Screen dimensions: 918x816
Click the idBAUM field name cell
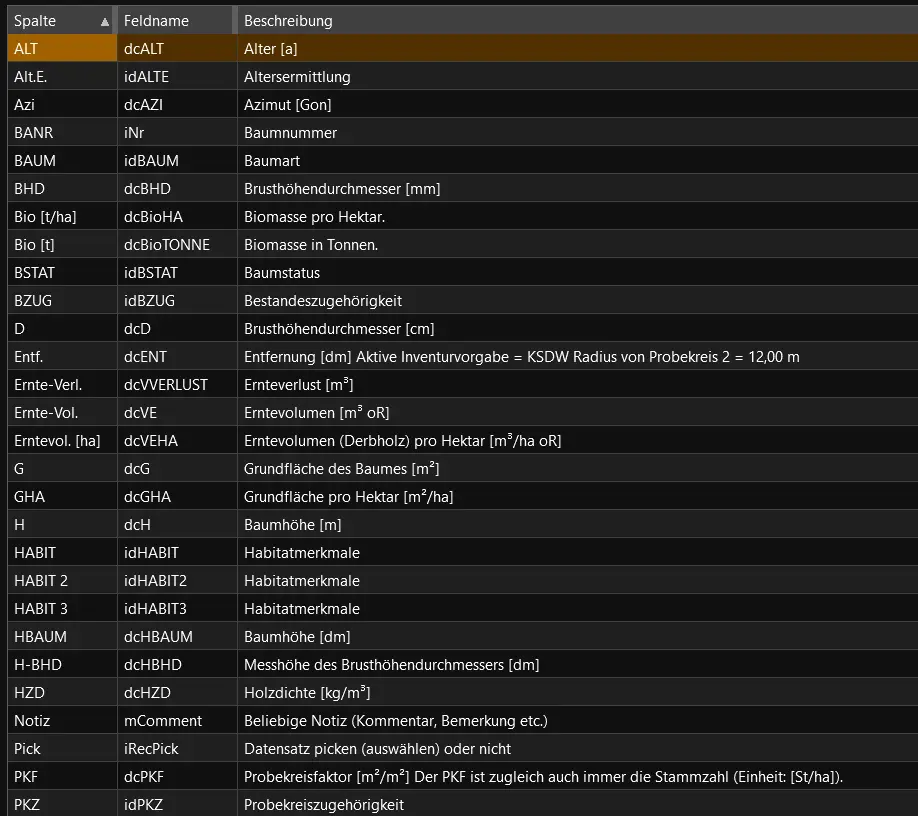(152, 161)
